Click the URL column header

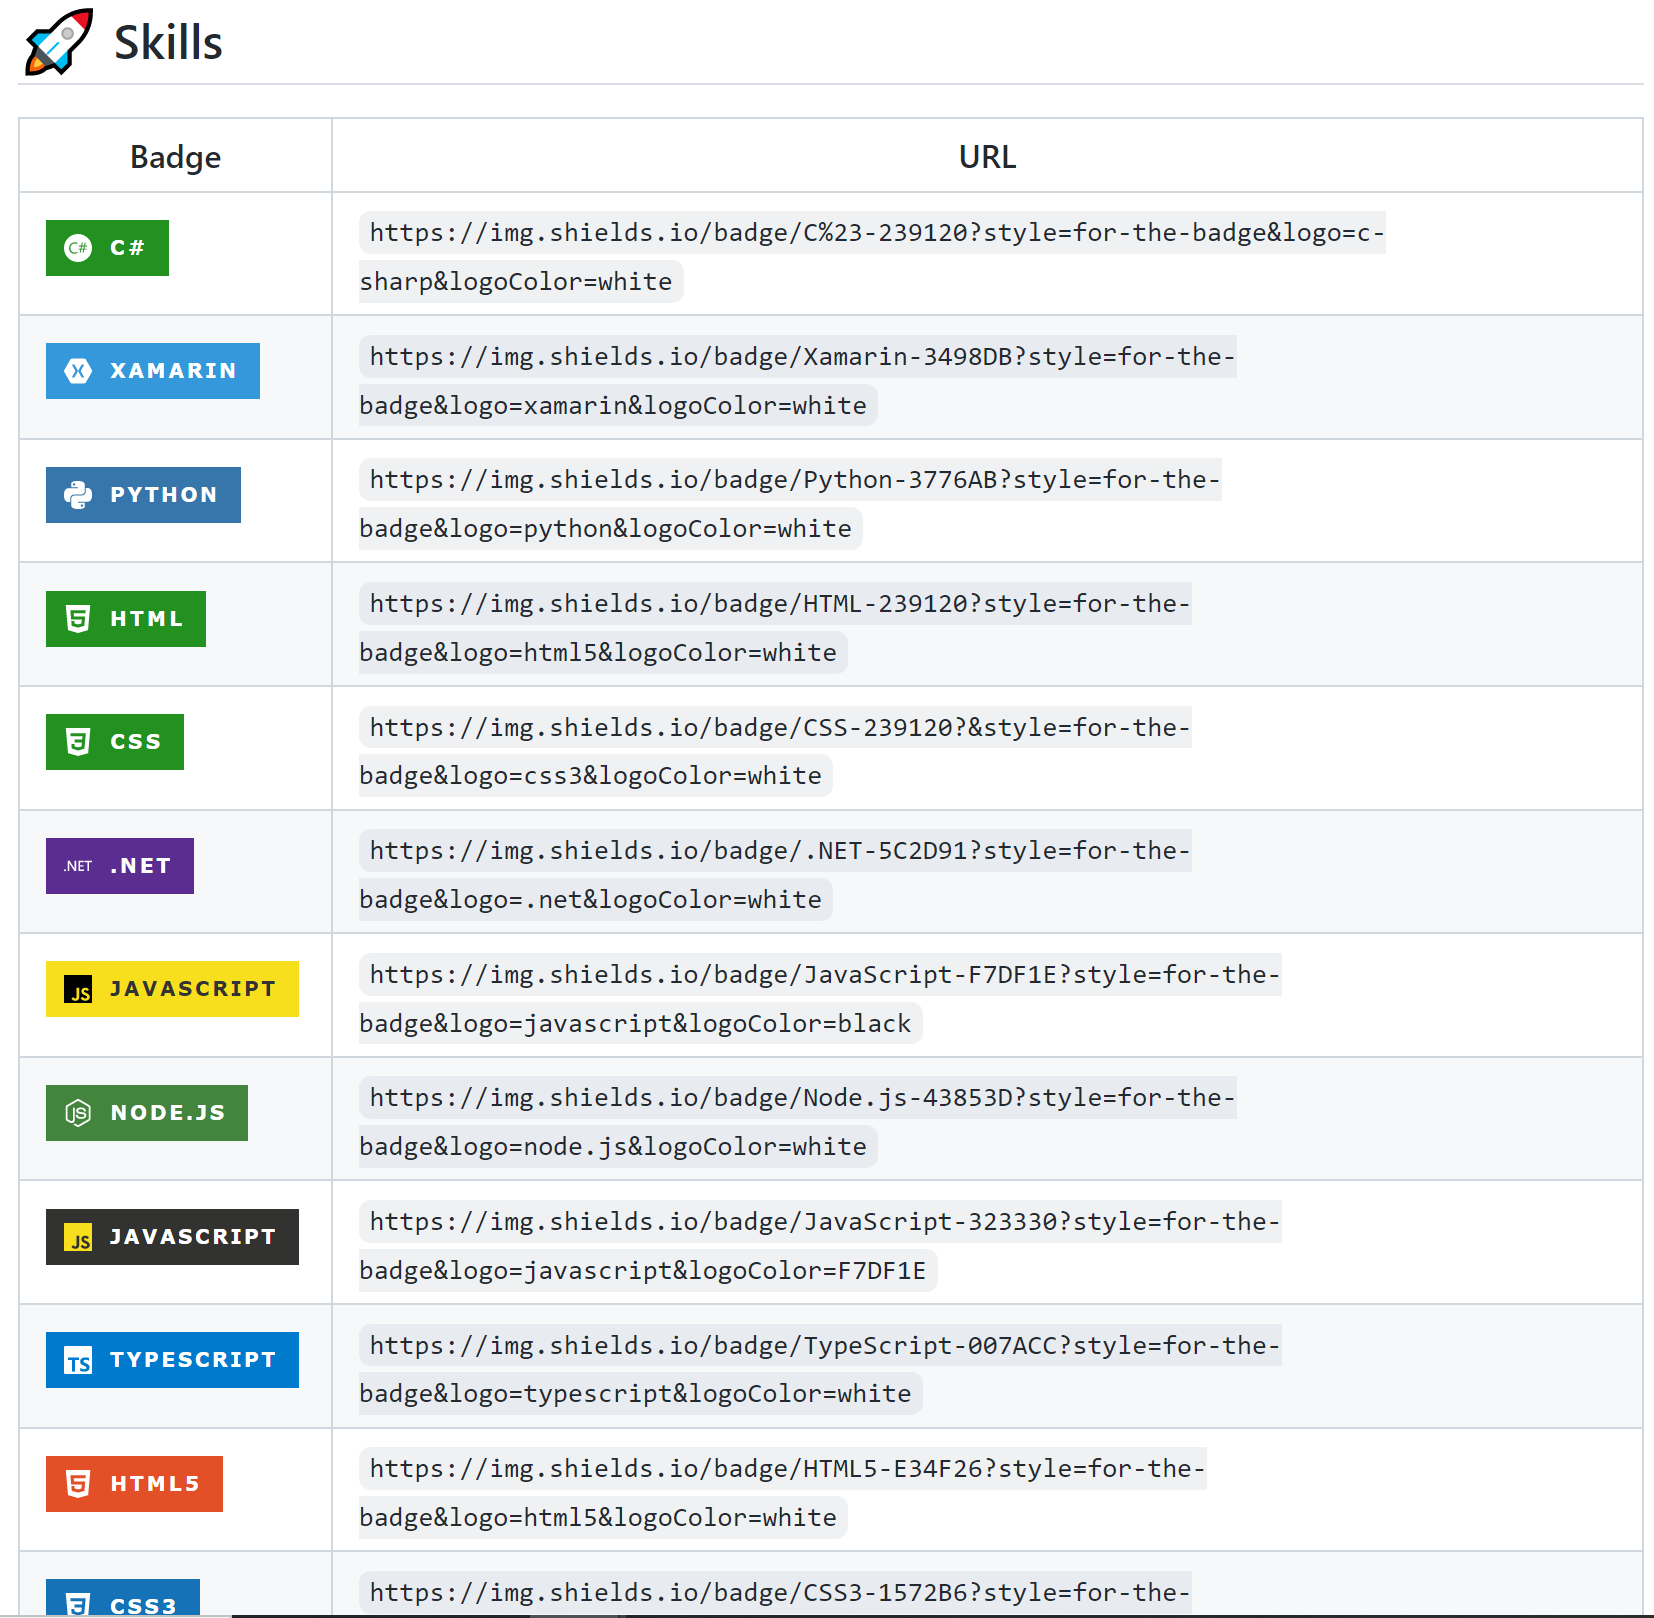(987, 156)
